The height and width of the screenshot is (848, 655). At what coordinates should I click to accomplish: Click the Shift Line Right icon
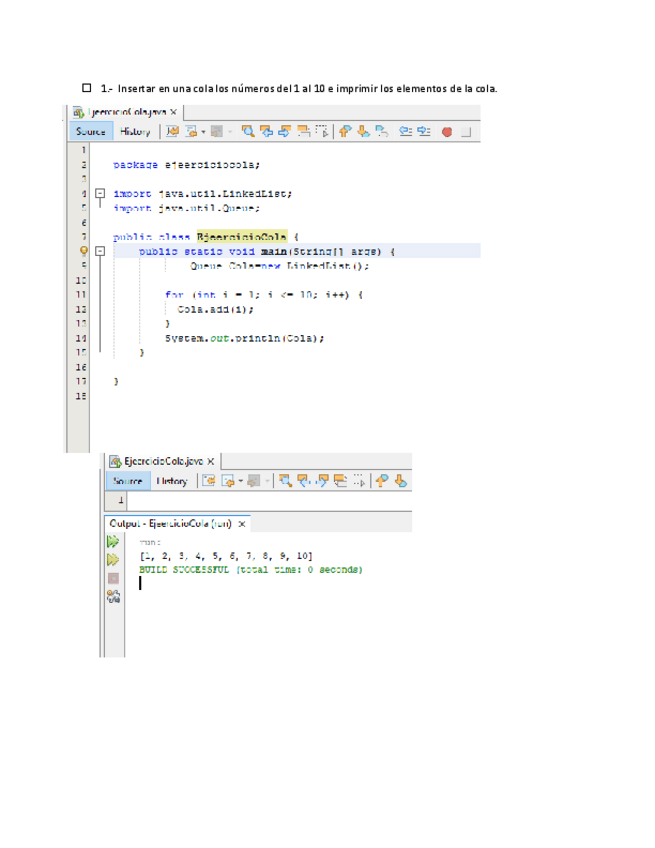tap(424, 131)
